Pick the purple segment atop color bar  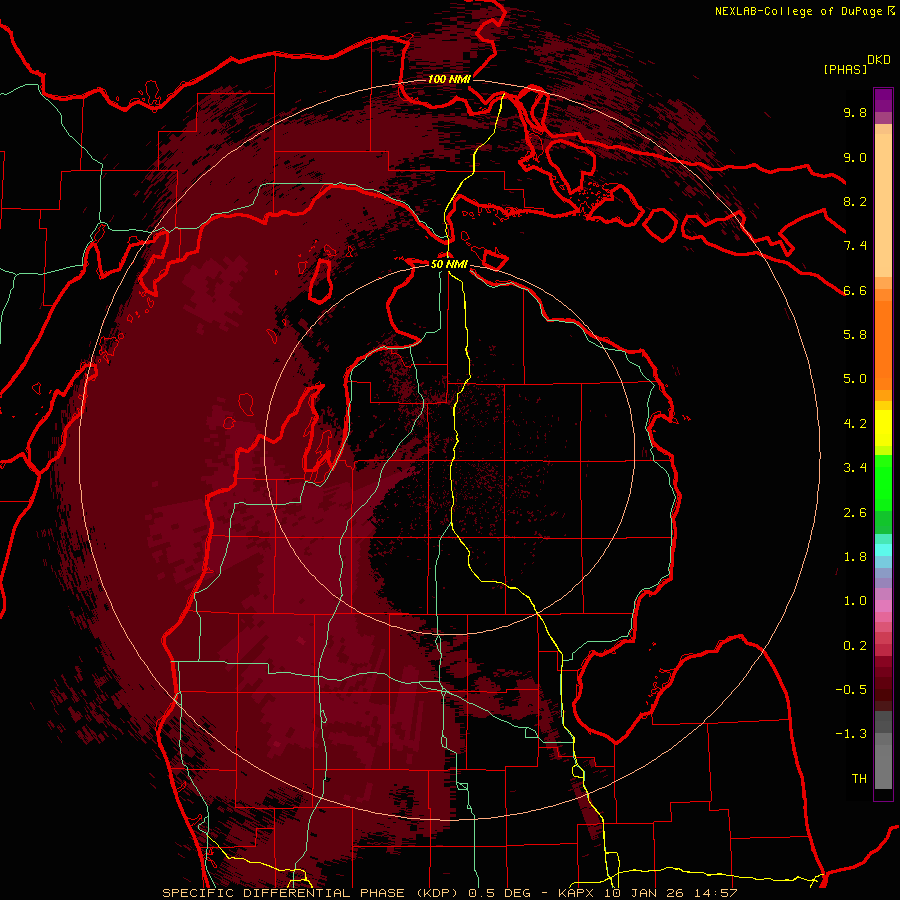click(x=883, y=100)
